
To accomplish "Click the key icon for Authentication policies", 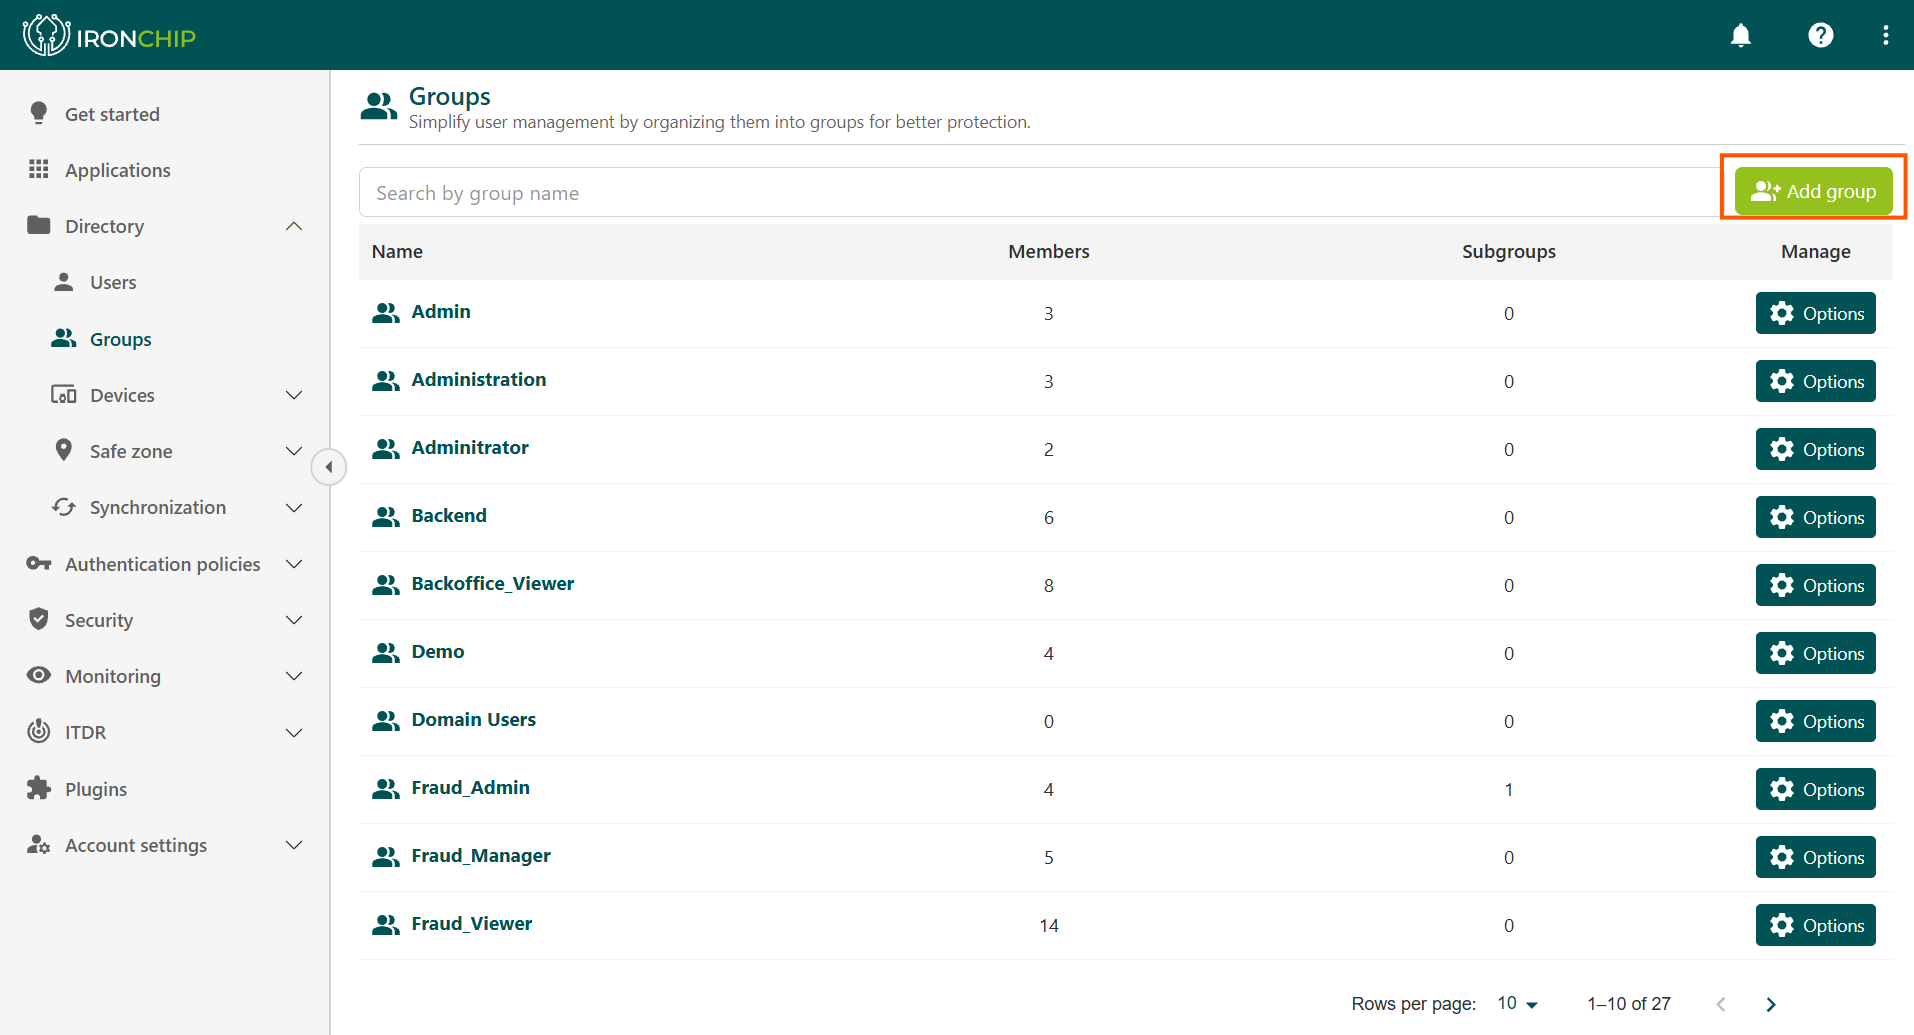I will [x=39, y=563].
